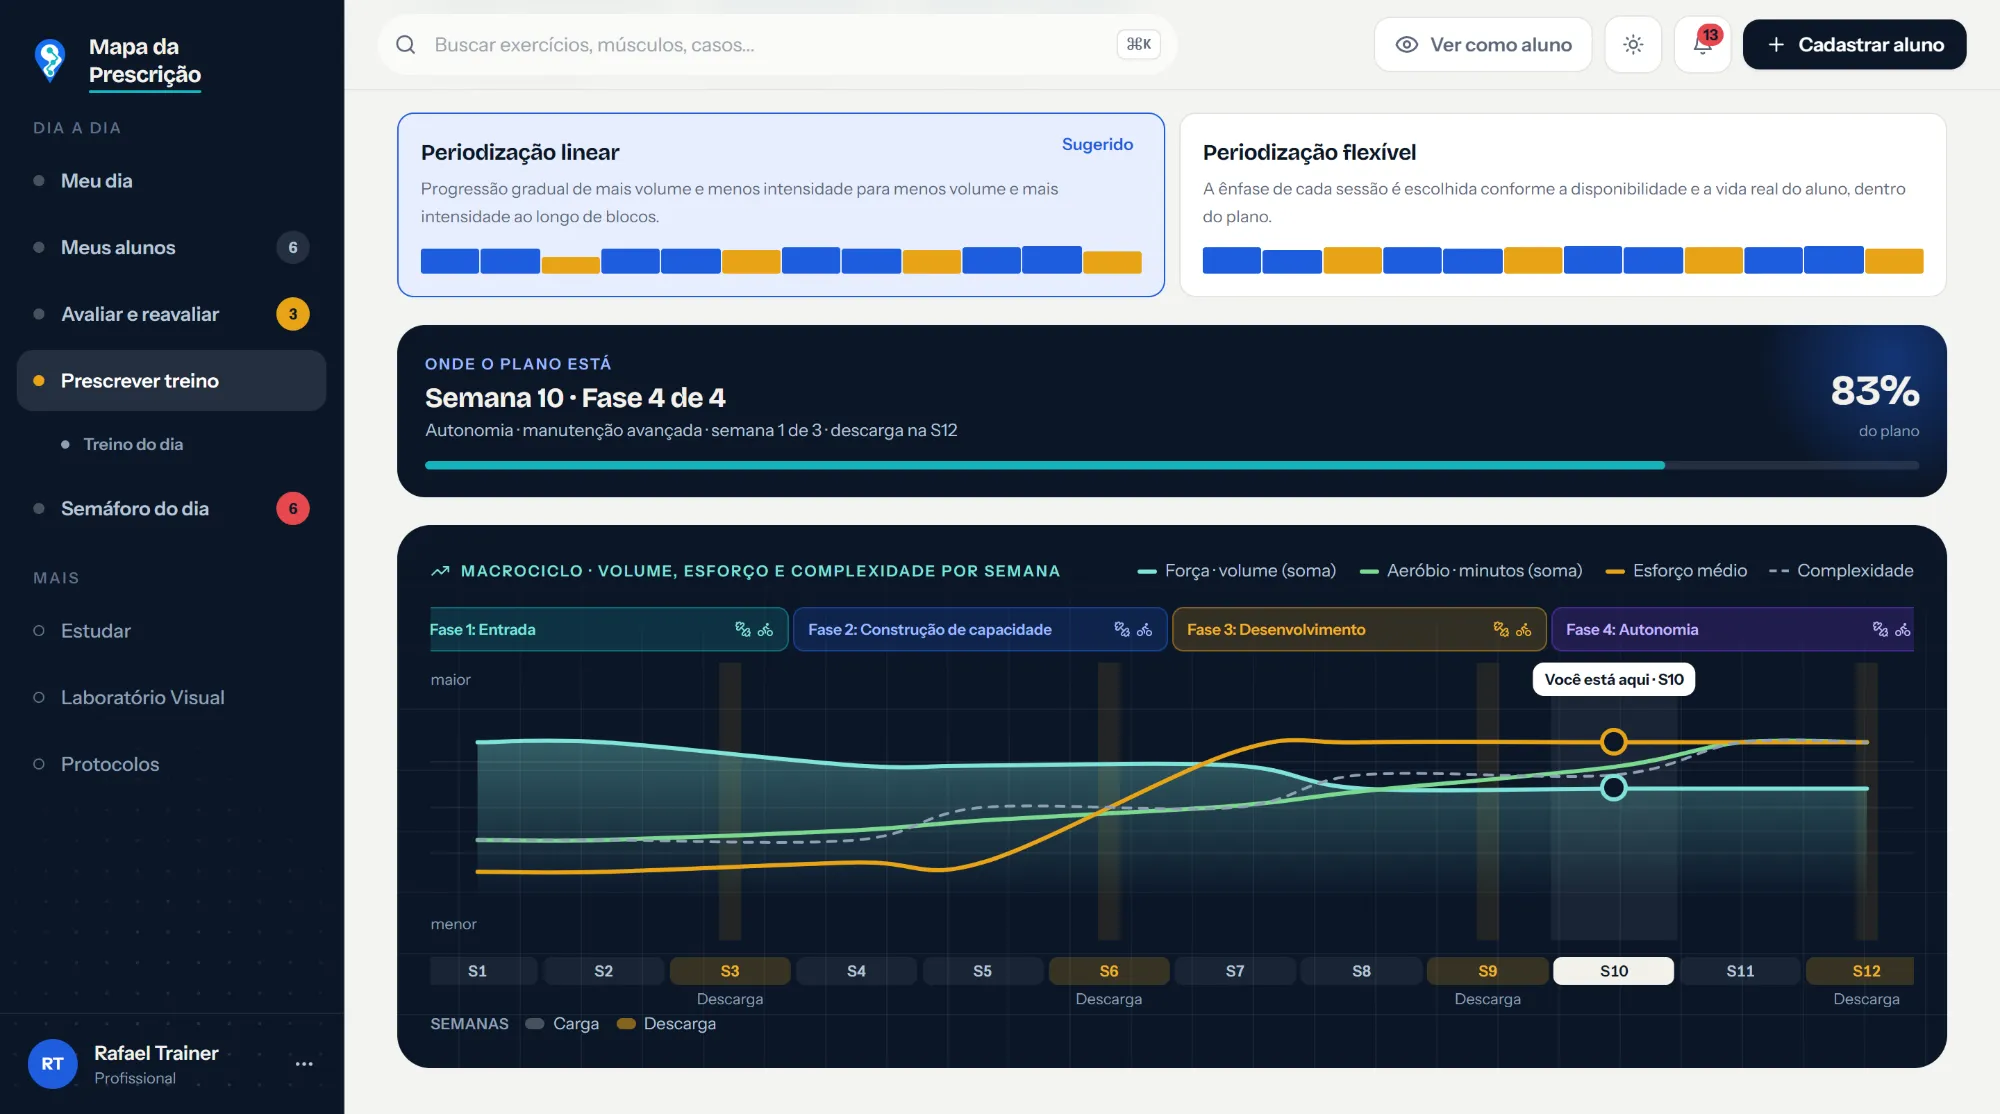The width and height of the screenshot is (2000, 1114).
Task: Open Treino do dia sub-item
Action: pos(133,444)
